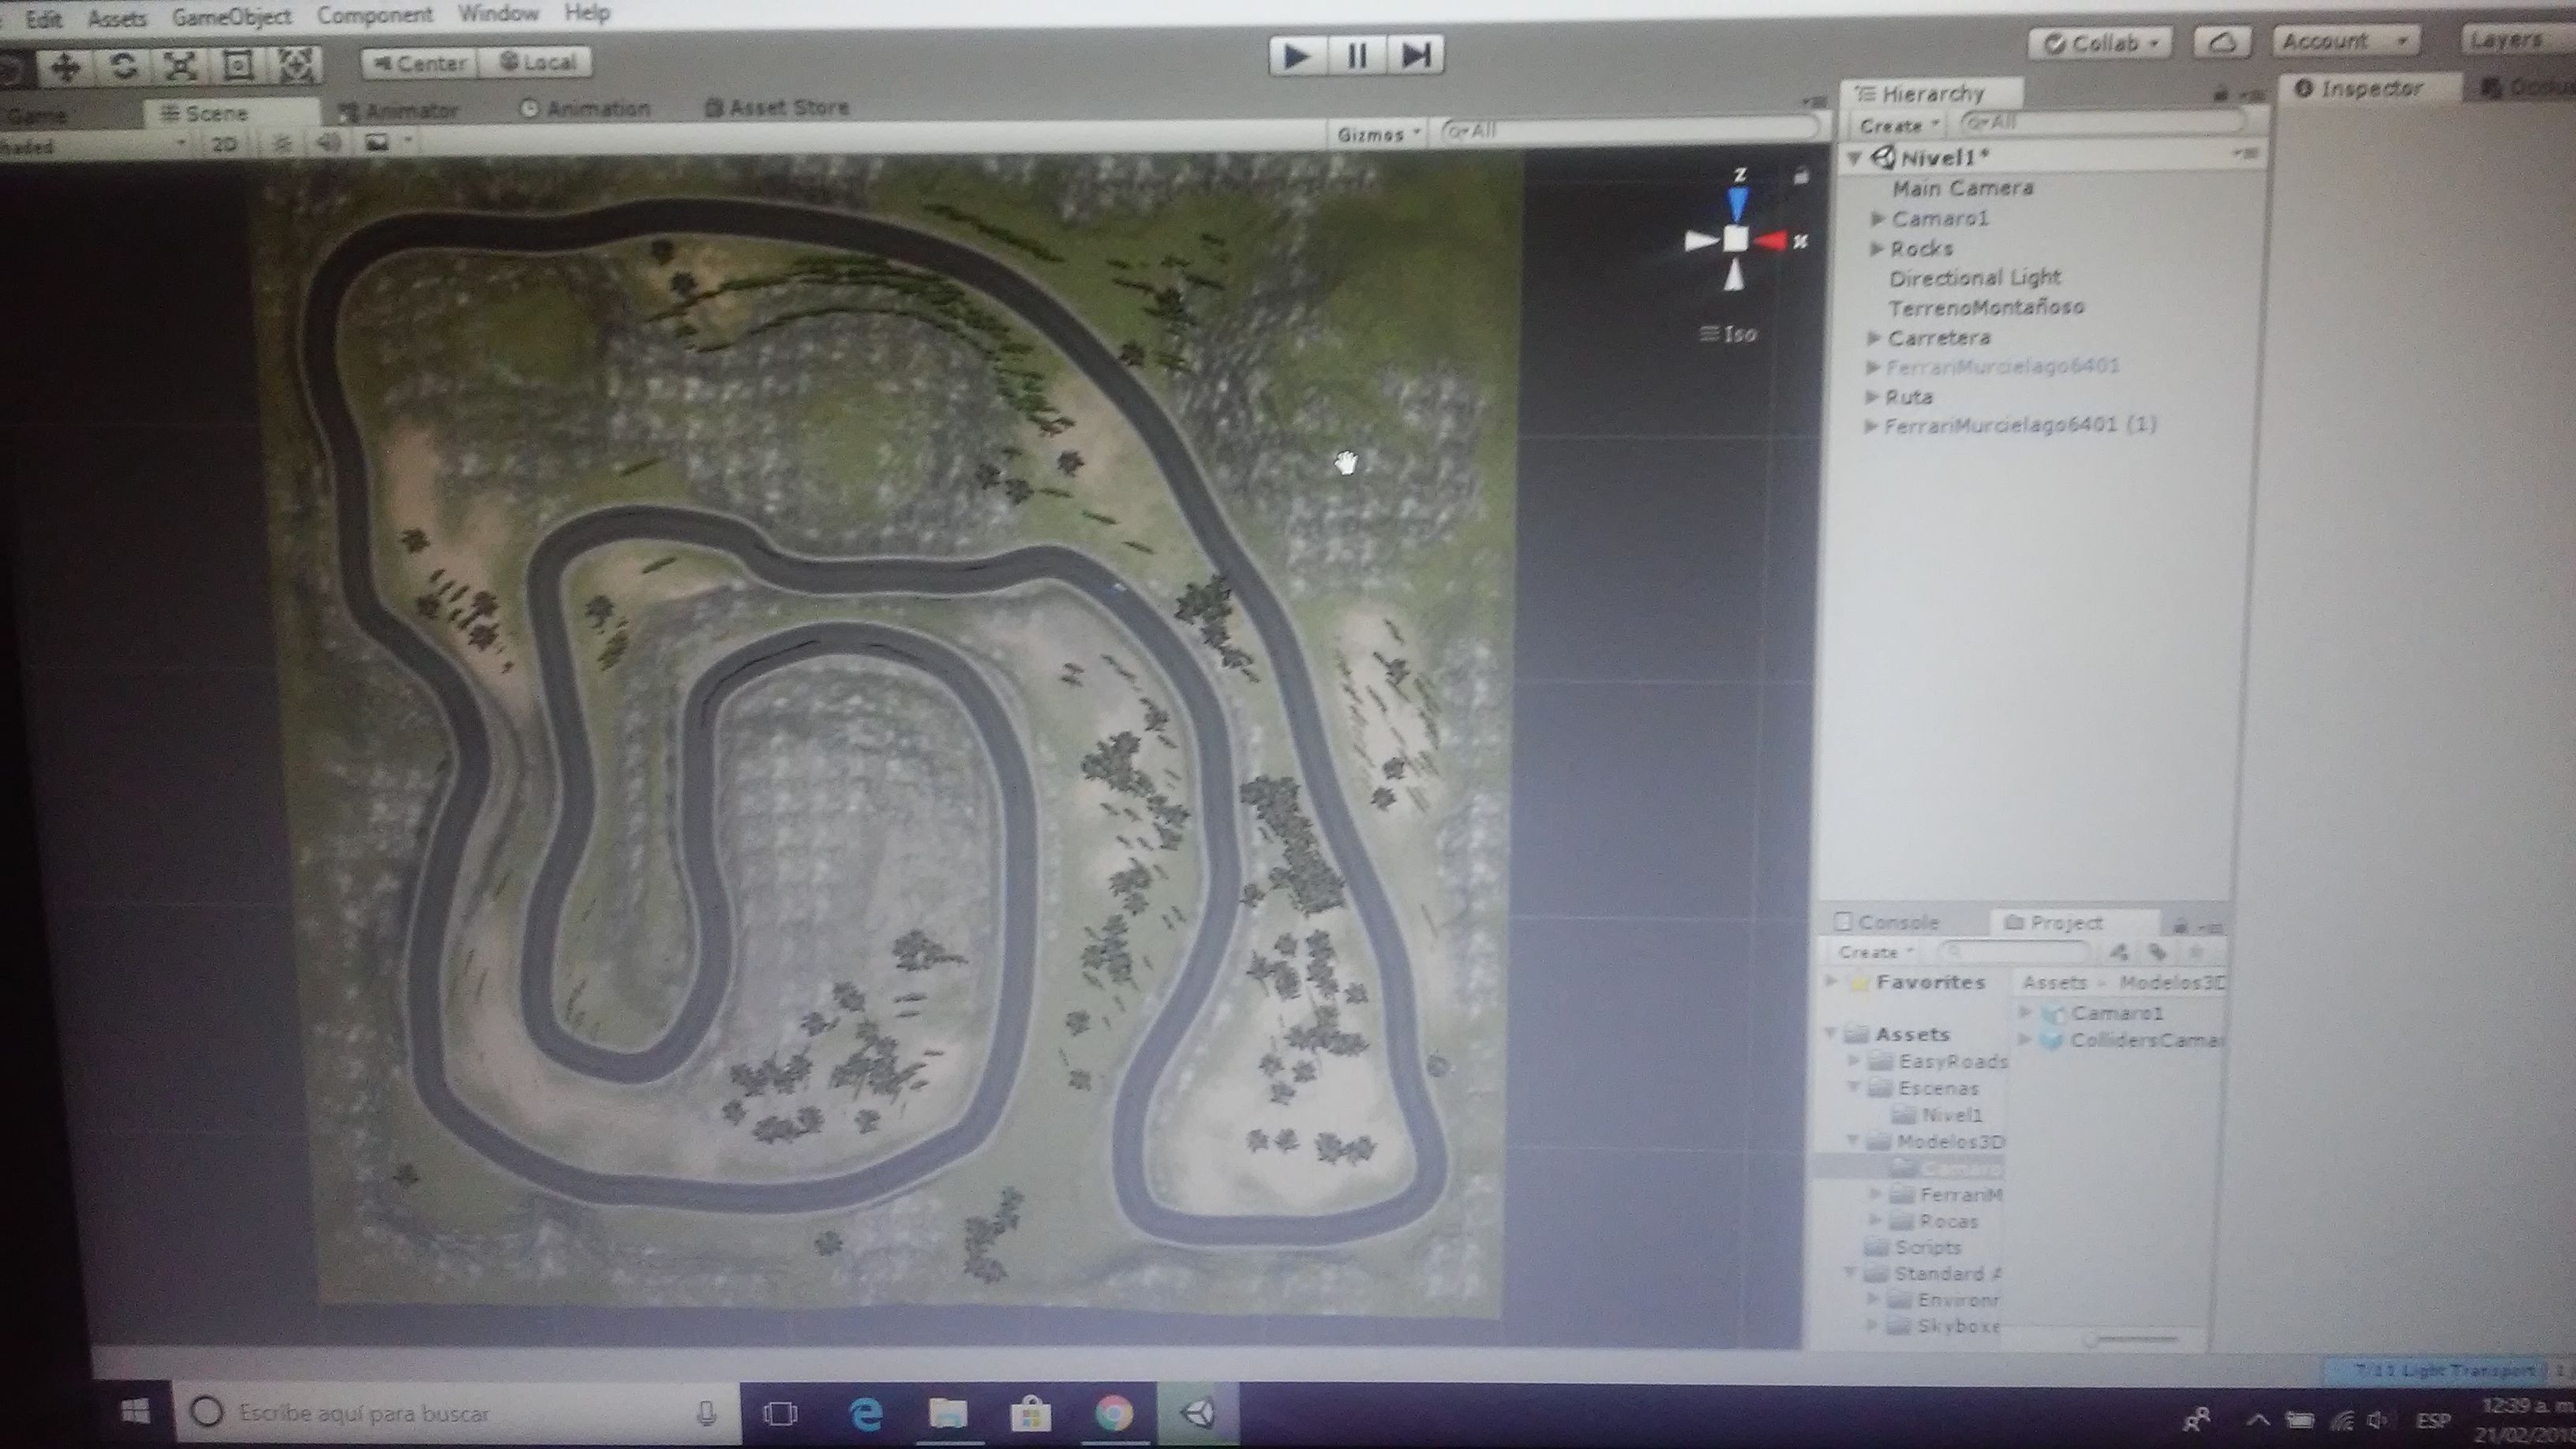Open Microsoft Edge from taskbar
The width and height of the screenshot is (2576, 1449).
865,1414
